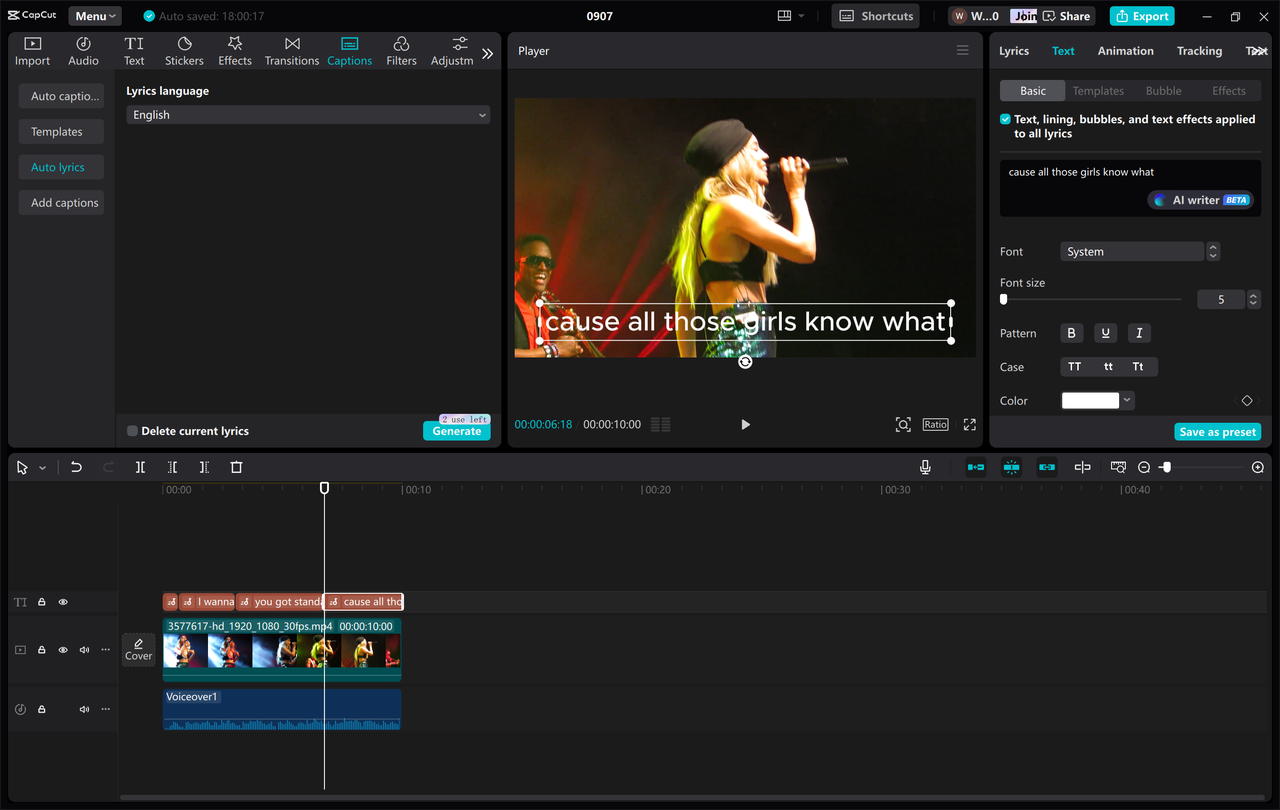Open Lyrics language dropdown
The width and height of the screenshot is (1280, 810).
(308, 115)
